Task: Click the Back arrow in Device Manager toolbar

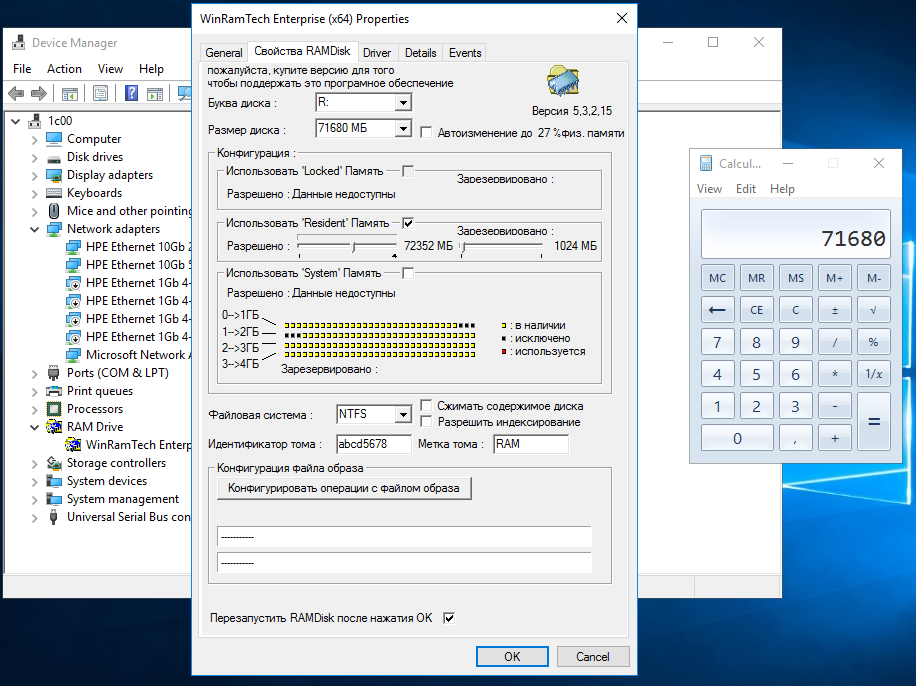Action: pyautogui.click(x=16, y=93)
